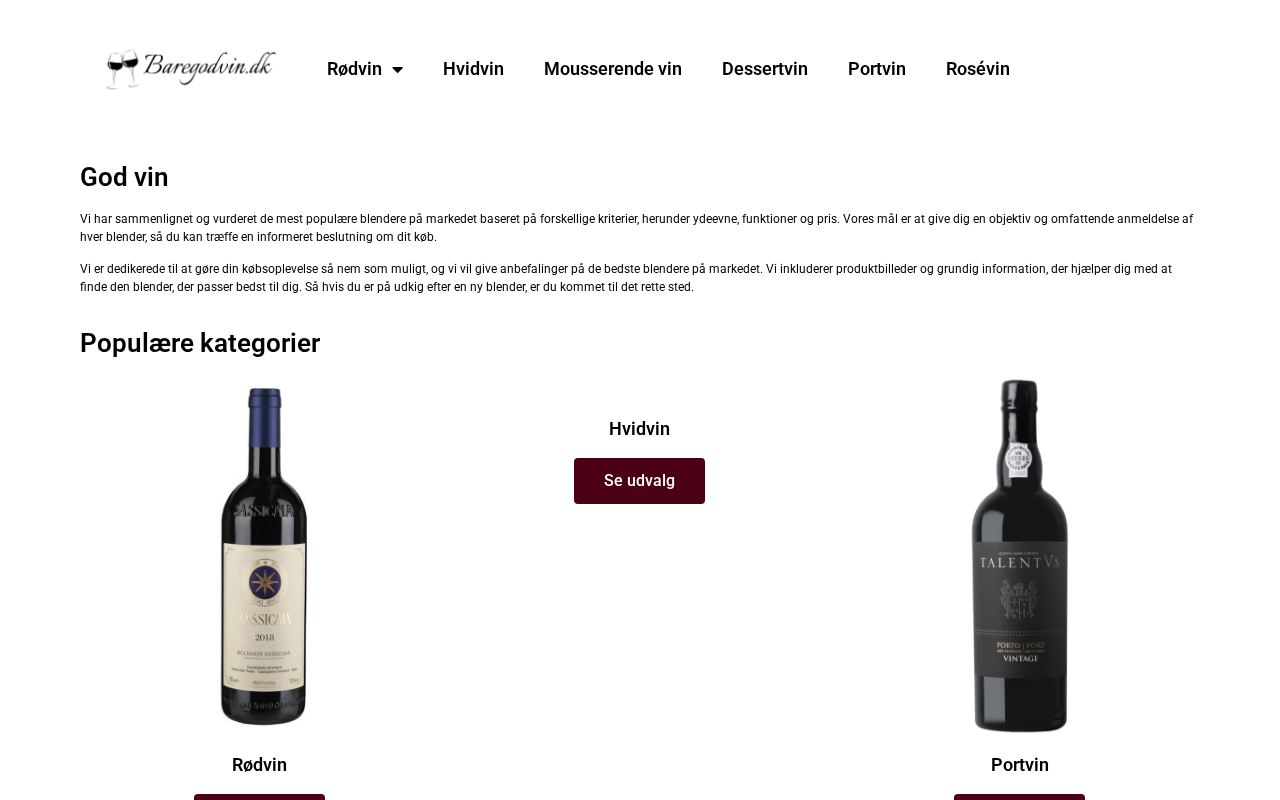The width and height of the screenshot is (1280, 800).
Task: Open the Rødvin category title below the bottle
Action: coord(259,765)
